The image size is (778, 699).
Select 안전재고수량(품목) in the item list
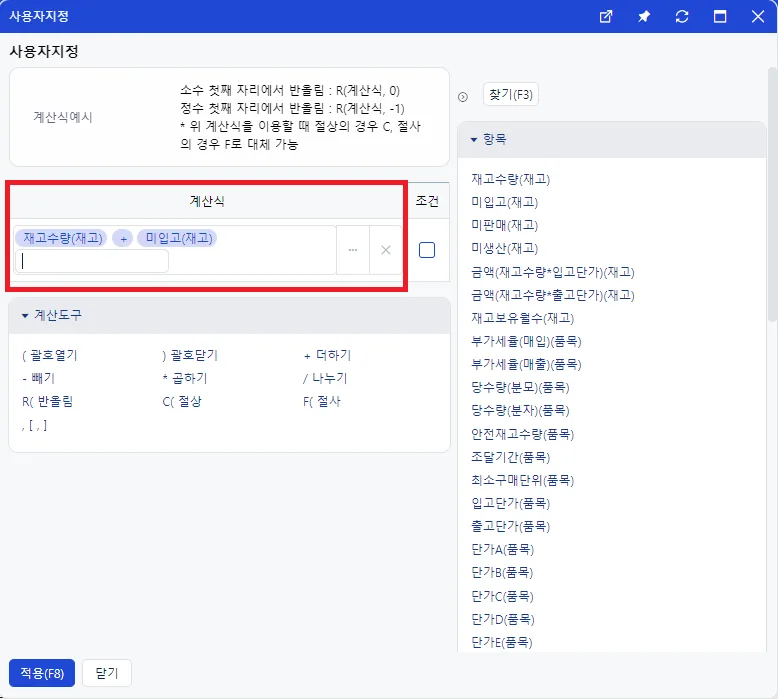tap(522, 434)
